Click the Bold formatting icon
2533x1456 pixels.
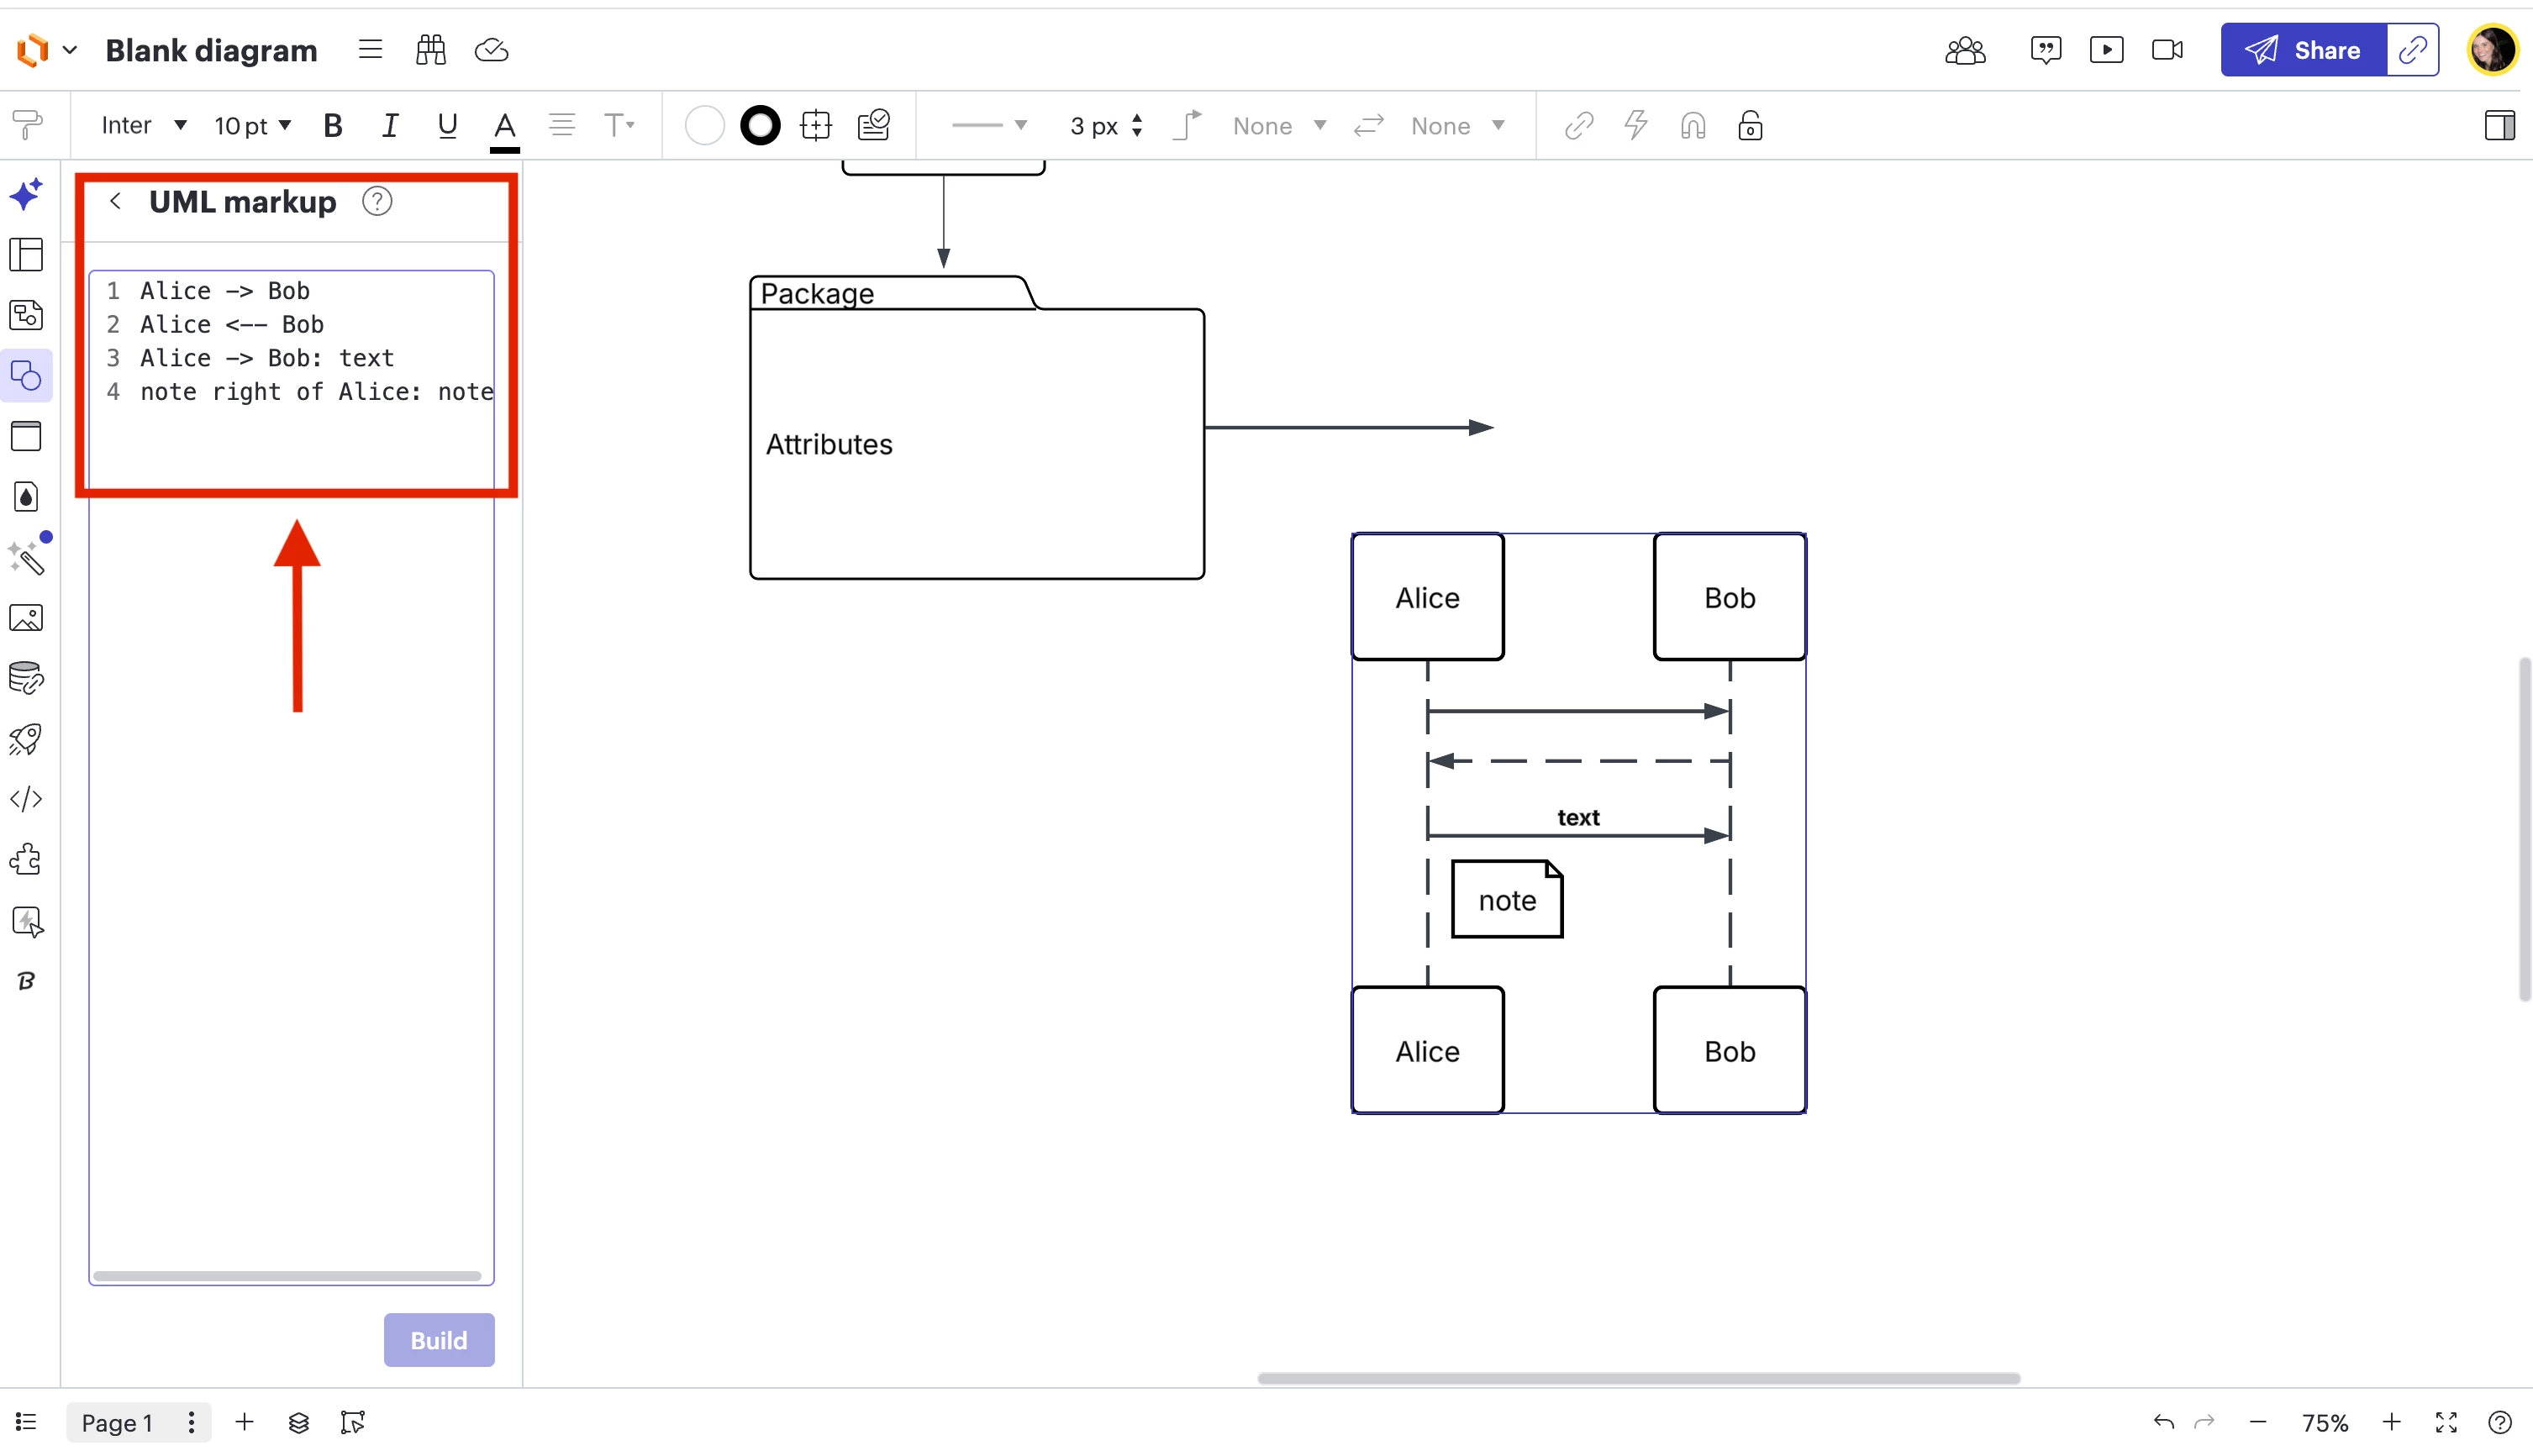coord(333,126)
